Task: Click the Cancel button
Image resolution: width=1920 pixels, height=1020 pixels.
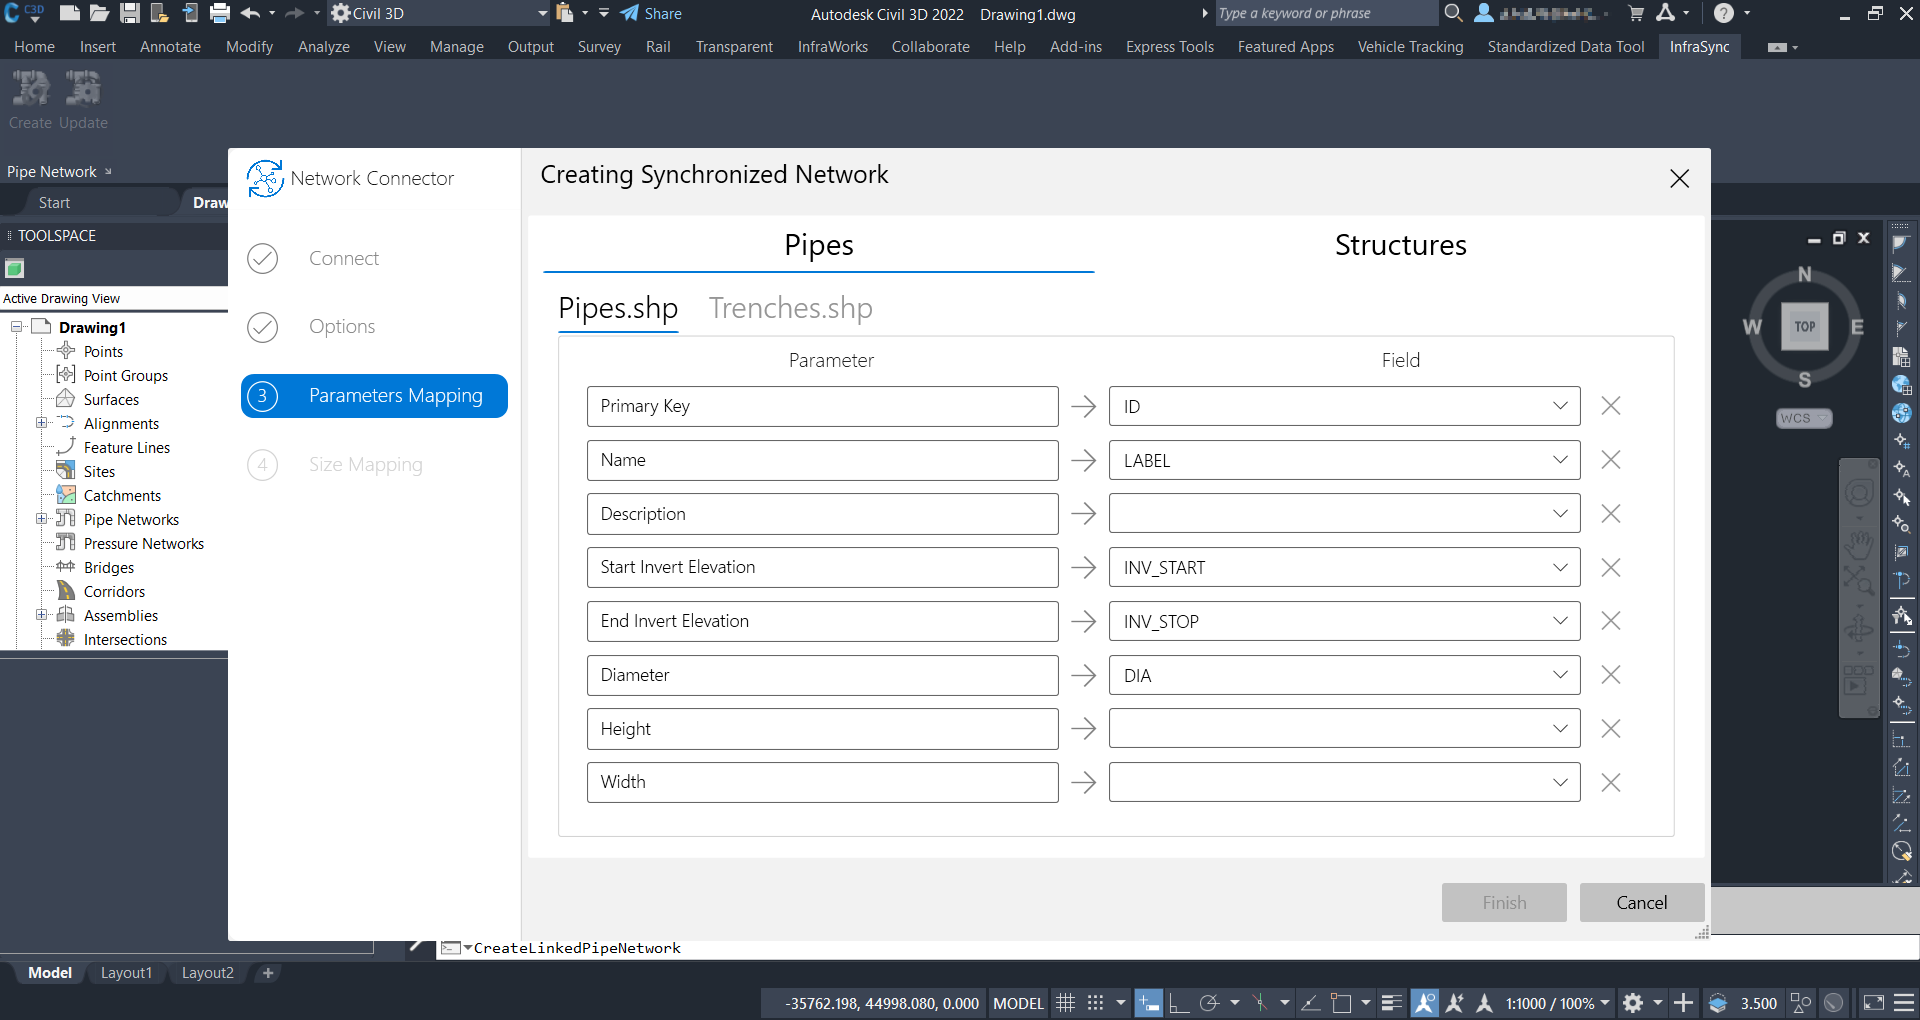Action: click(1641, 903)
